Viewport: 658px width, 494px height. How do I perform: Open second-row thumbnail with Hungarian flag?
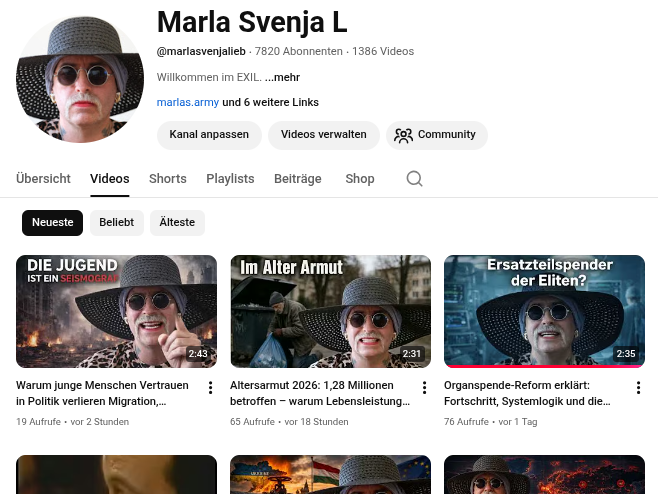[x=331, y=475]
